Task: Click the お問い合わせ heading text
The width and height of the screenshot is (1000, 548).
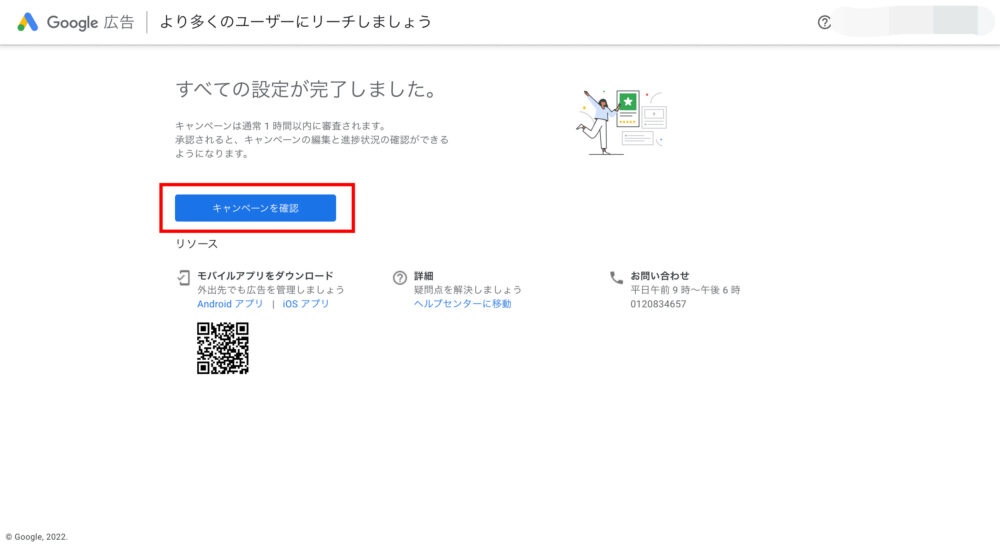Action: click(x=660, y=276)
